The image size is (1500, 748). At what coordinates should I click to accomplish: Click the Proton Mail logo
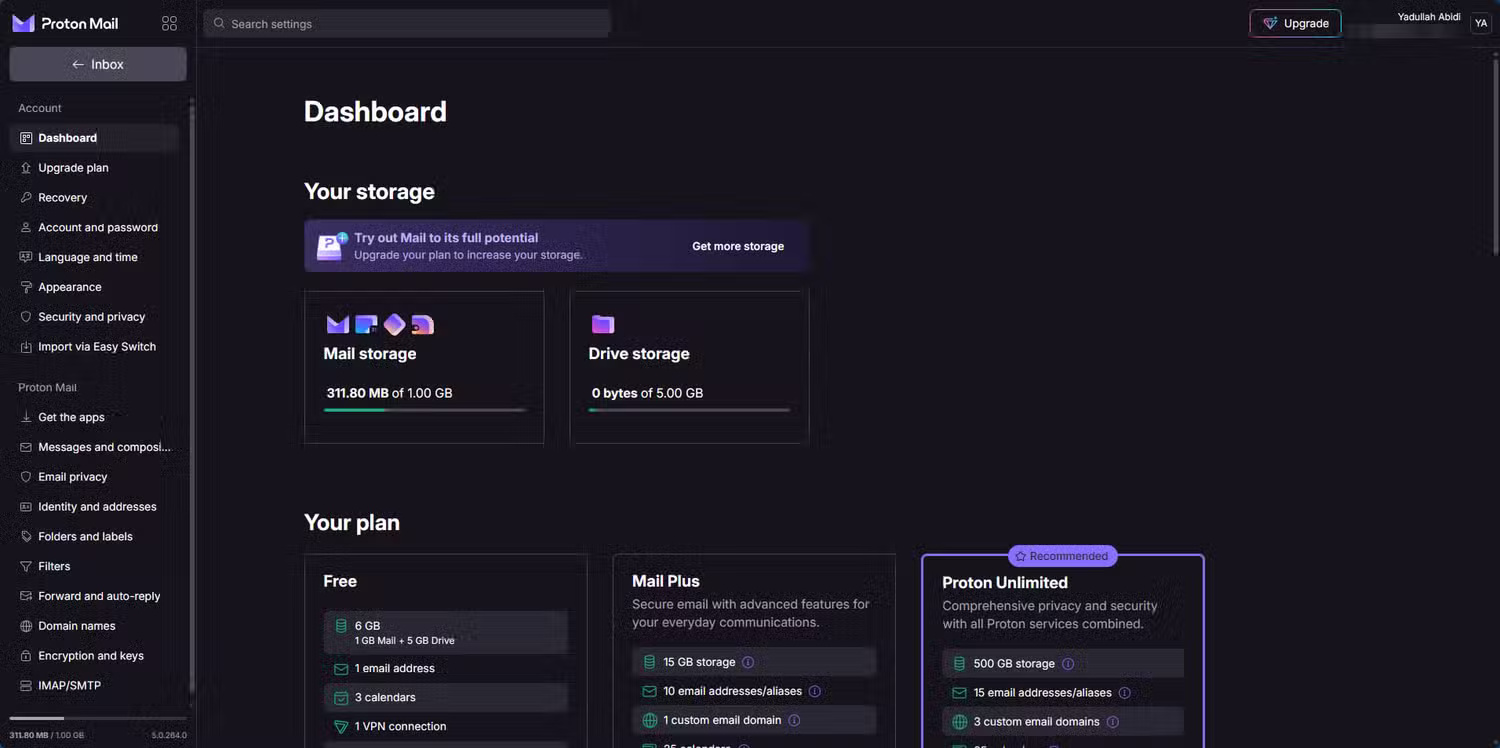[66, 23]
